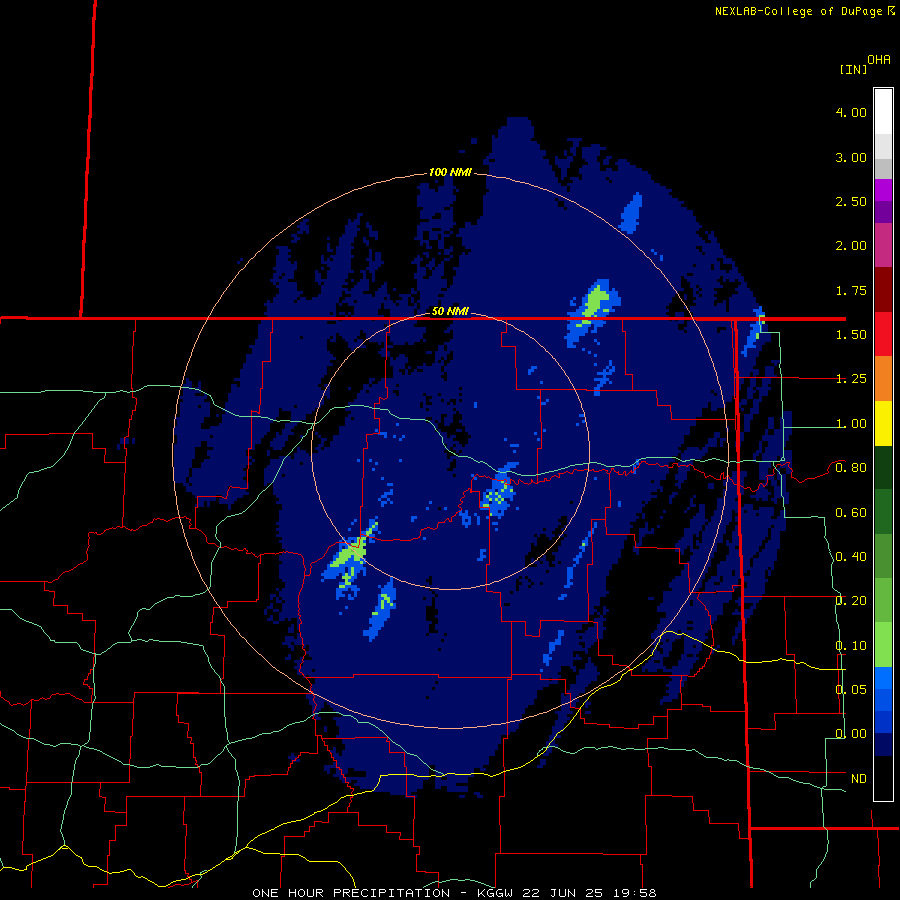This screenshot has height=900, width=900.
Task: Select the 1.25 legend value
Action: pyautogui.click(x=851, y=379)
